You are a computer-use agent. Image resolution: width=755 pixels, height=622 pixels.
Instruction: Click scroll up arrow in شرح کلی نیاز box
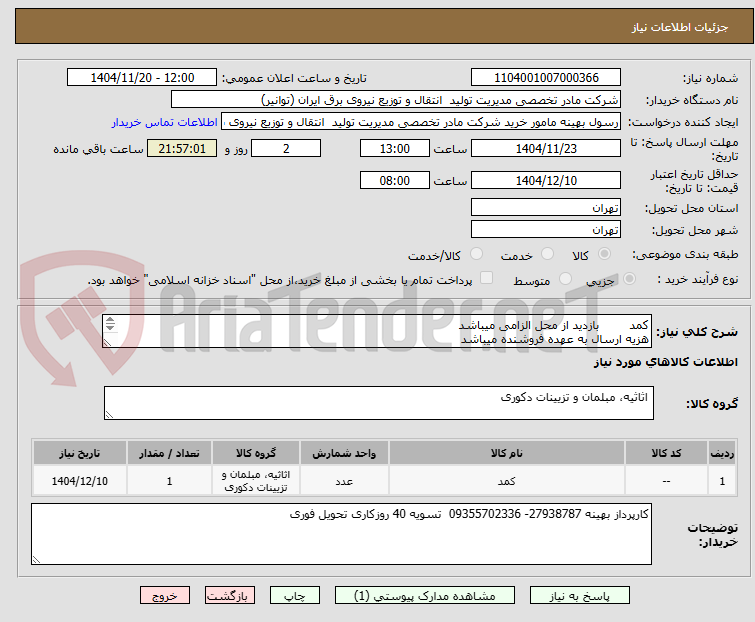pos(110,320)
